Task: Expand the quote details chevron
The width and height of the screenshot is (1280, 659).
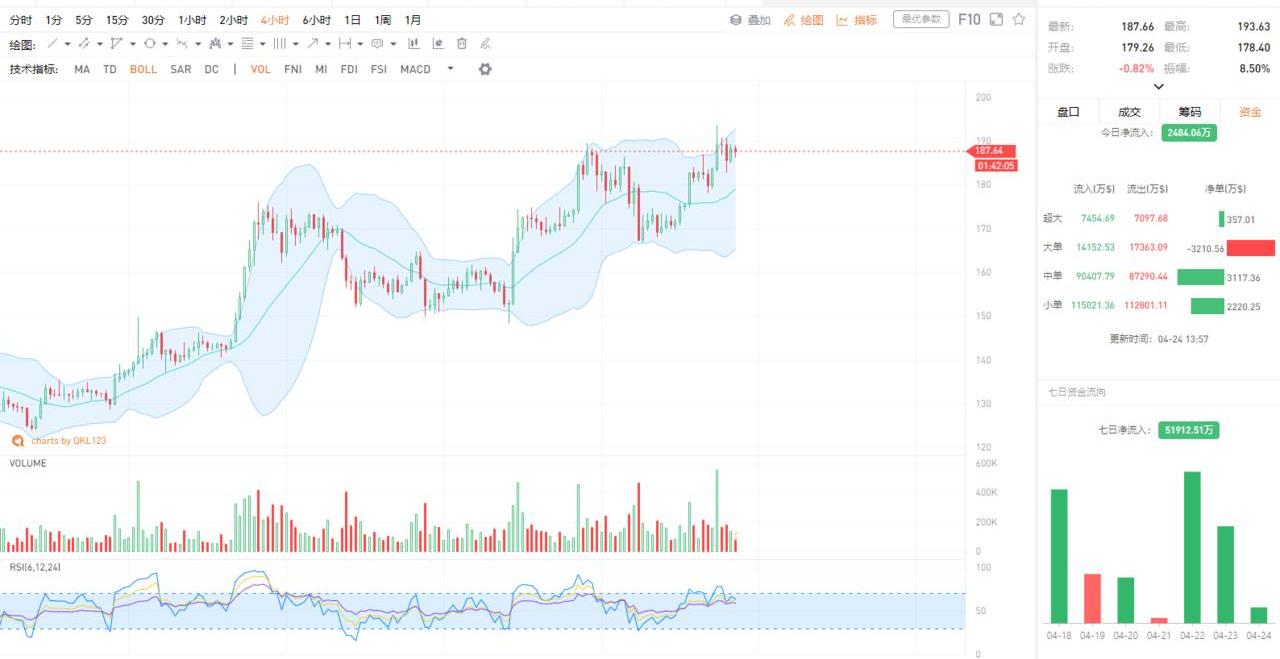Action: pyautogui.click(x=1158, y=87)
